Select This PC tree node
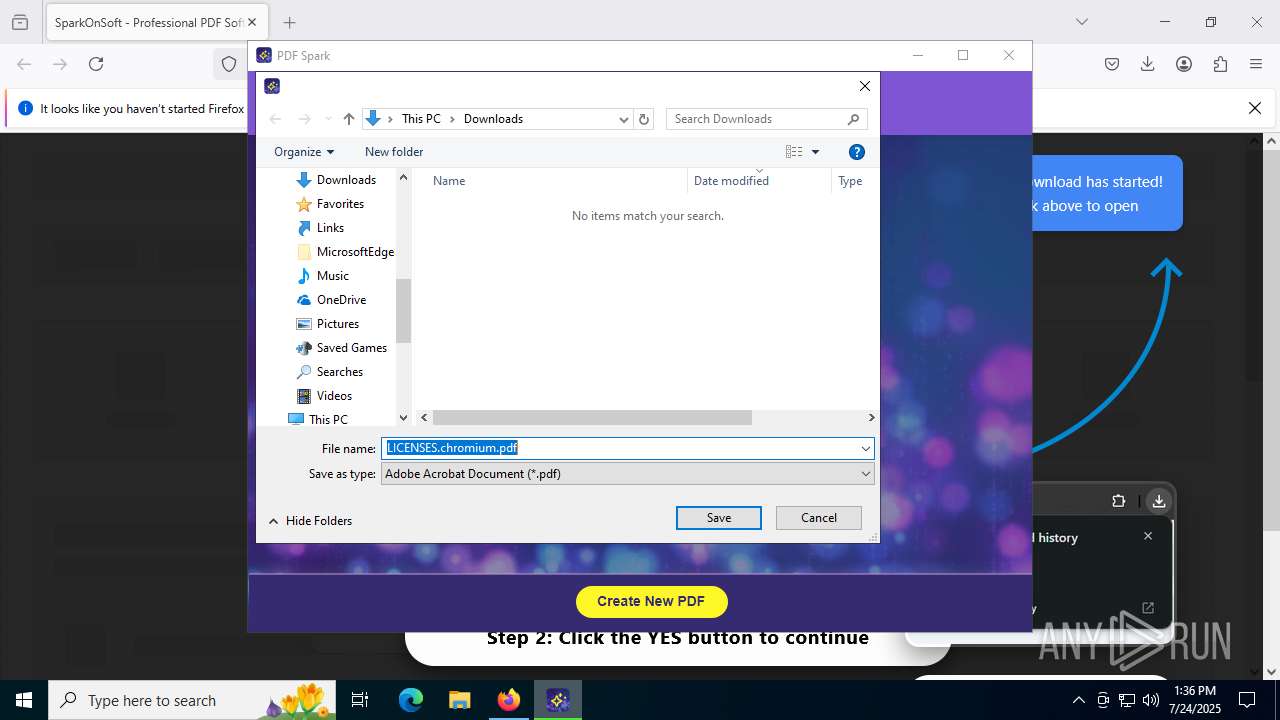Viewport: 1280px width, 720px height. 328,420
